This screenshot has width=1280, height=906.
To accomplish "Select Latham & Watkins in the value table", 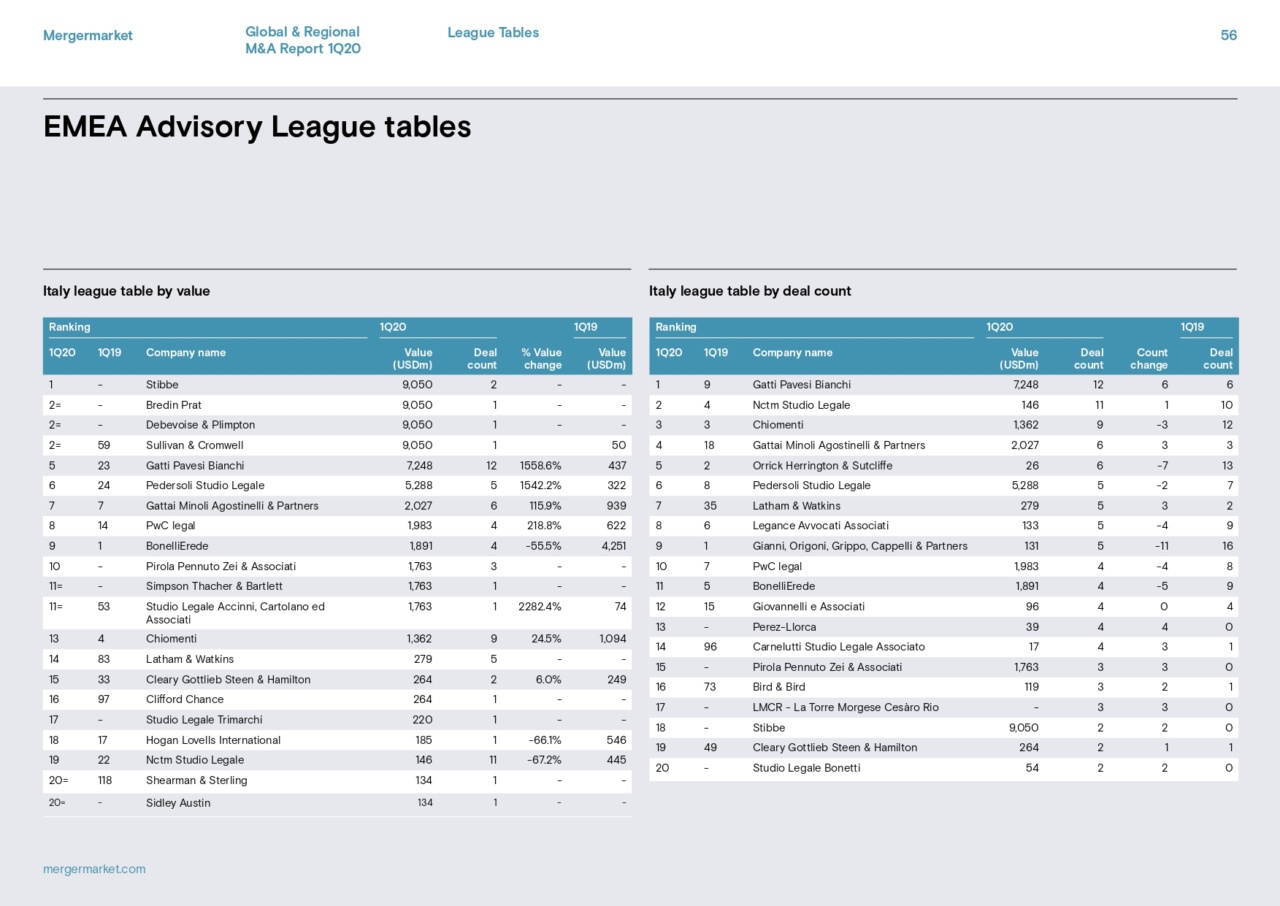I will 190,659.
